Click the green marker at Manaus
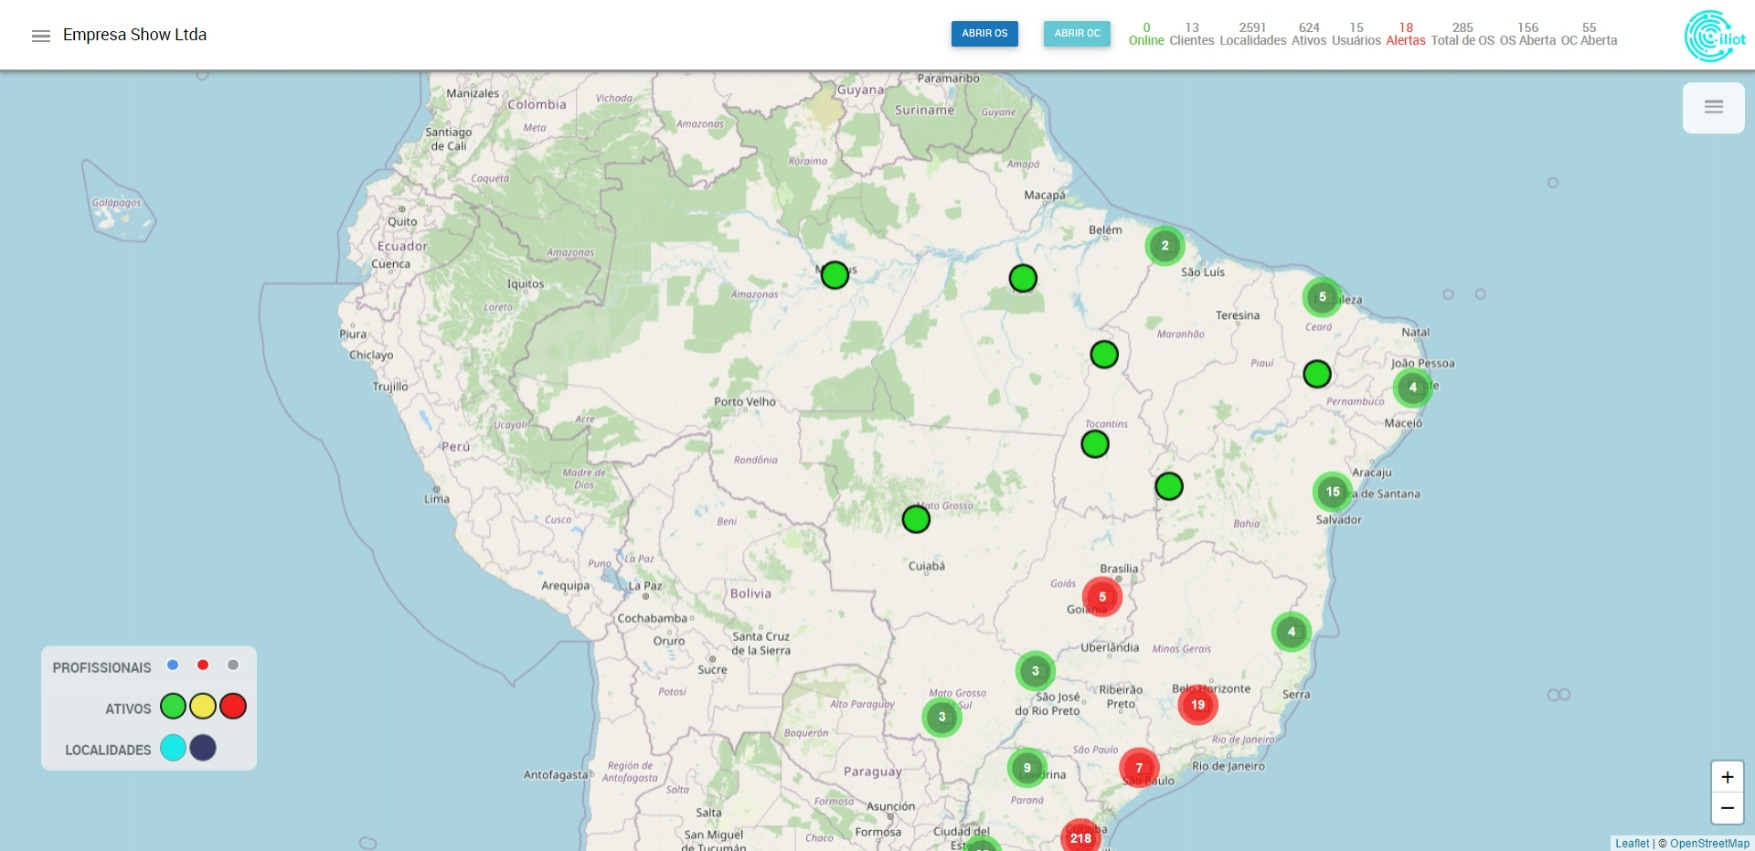The height and width of the screenshot is (851, 1755). [x=835, y=275]
